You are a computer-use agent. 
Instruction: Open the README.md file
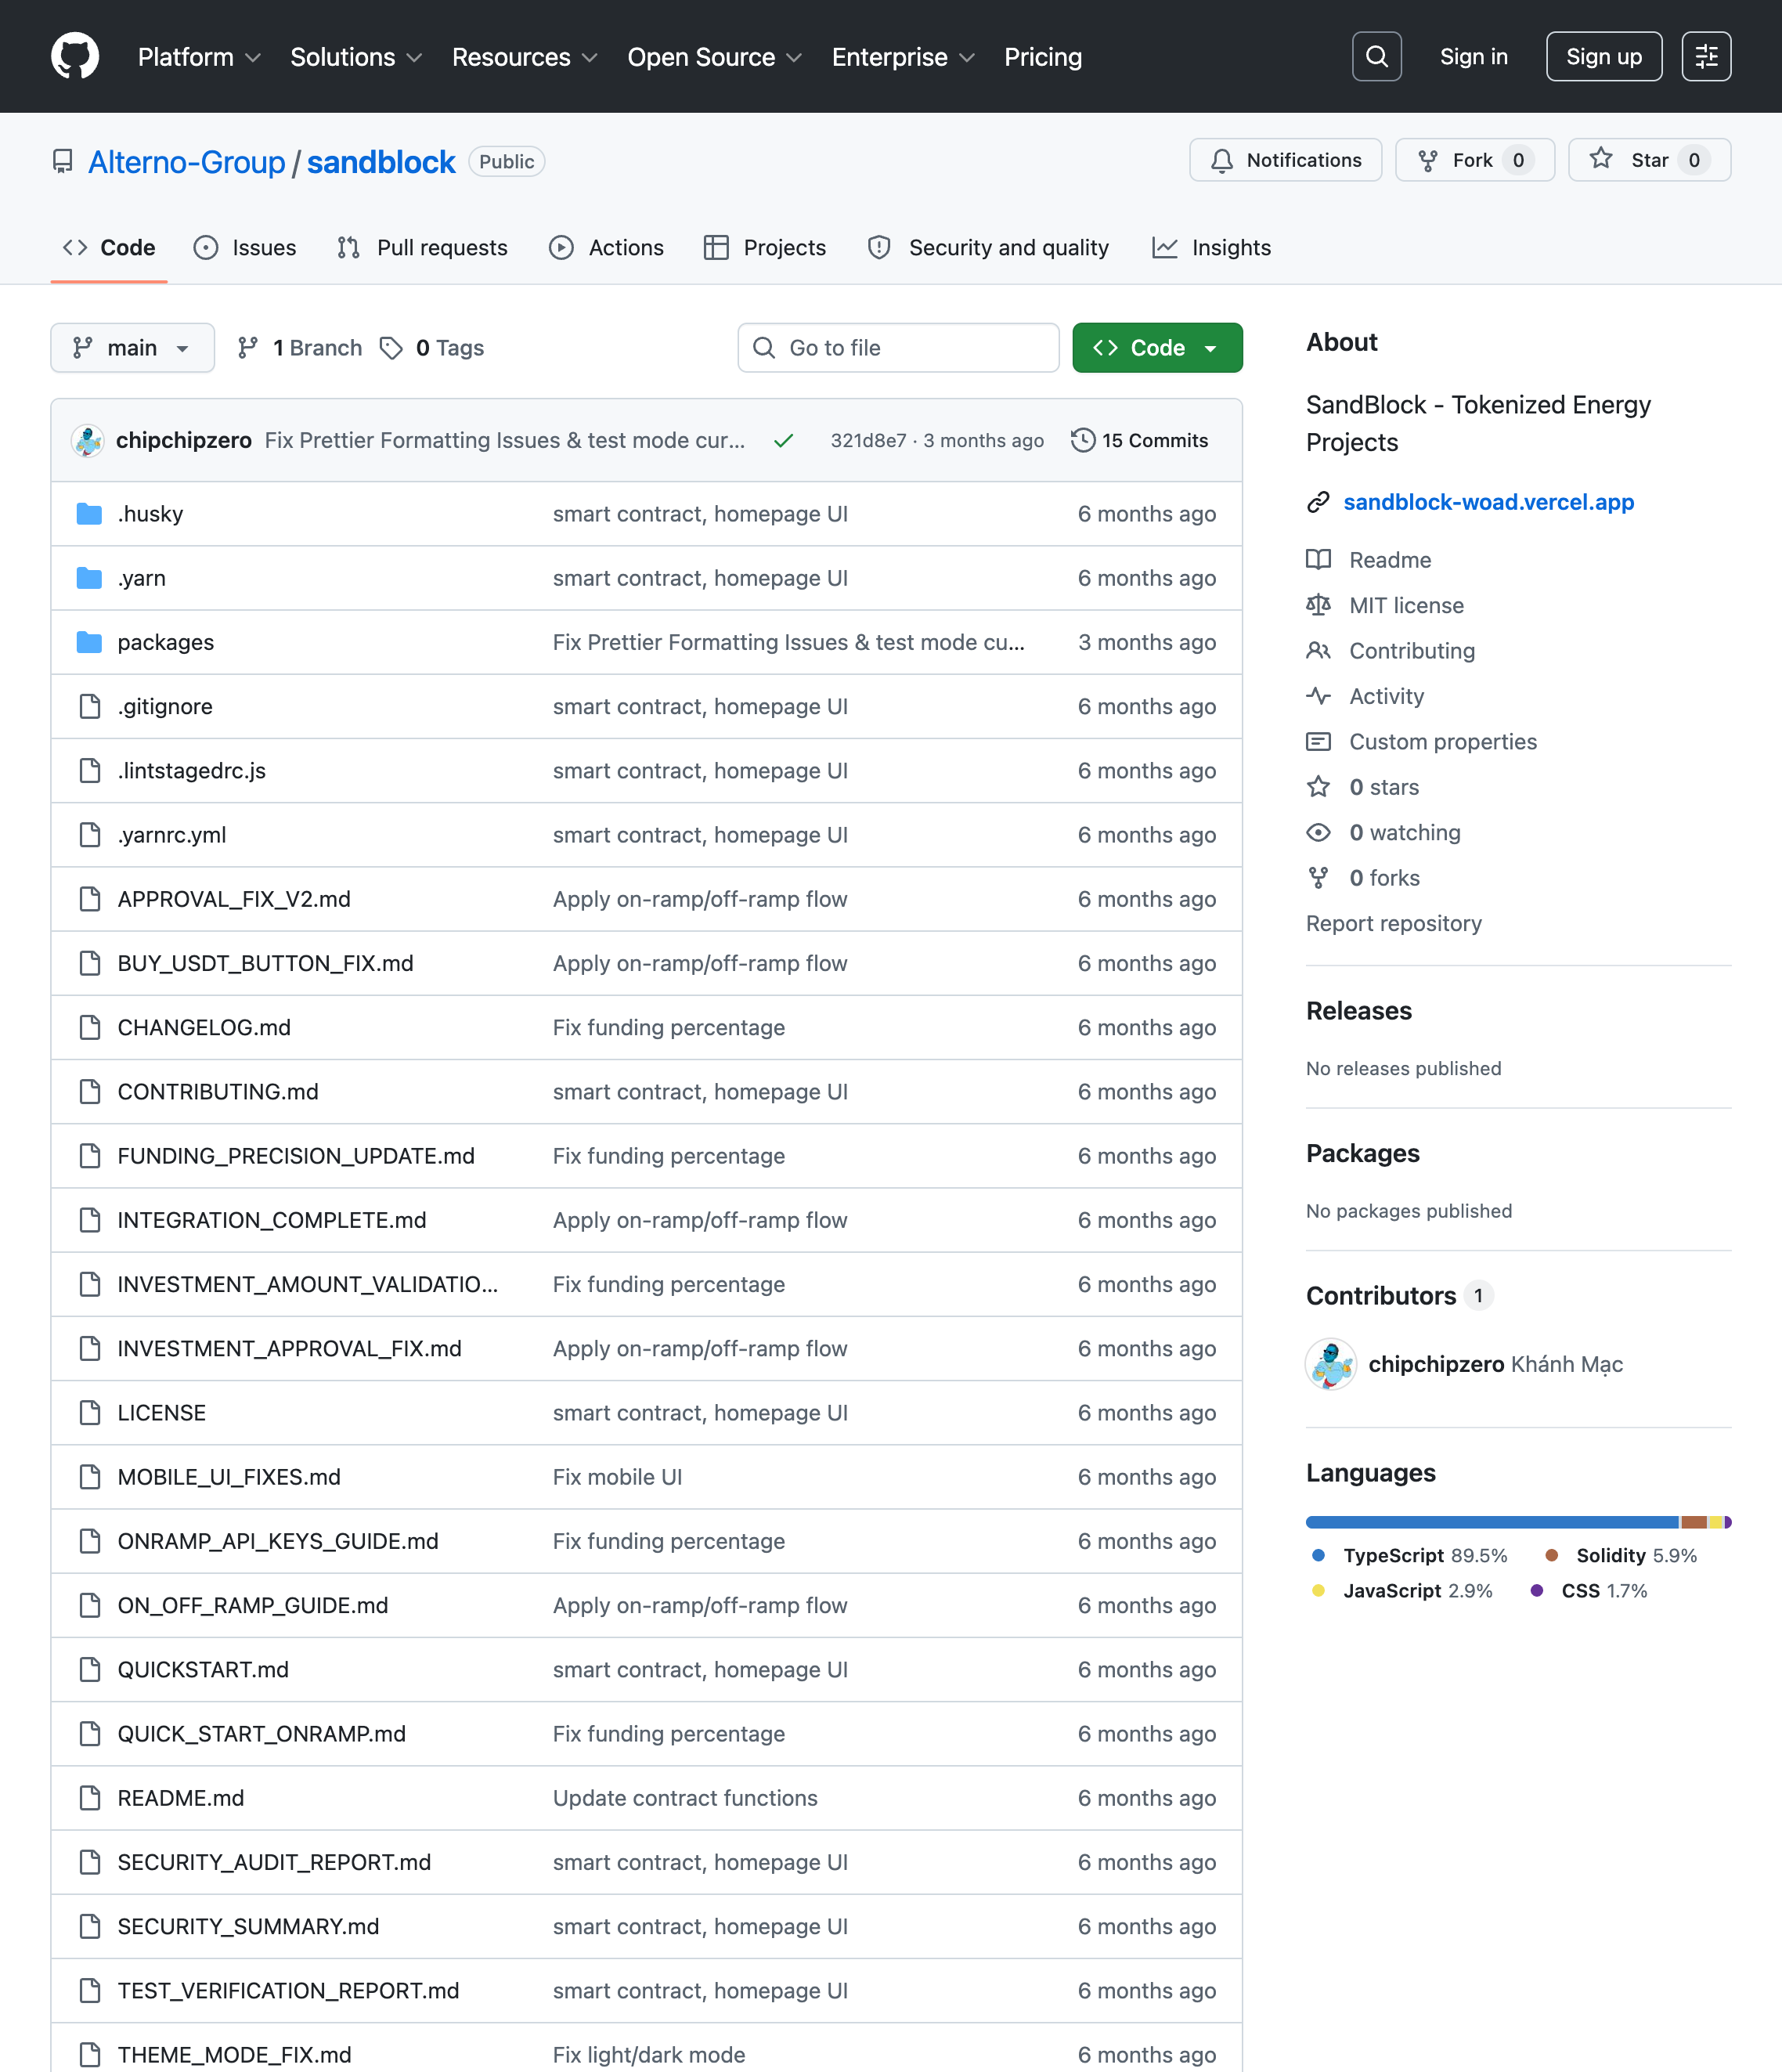coord(180,1798)
